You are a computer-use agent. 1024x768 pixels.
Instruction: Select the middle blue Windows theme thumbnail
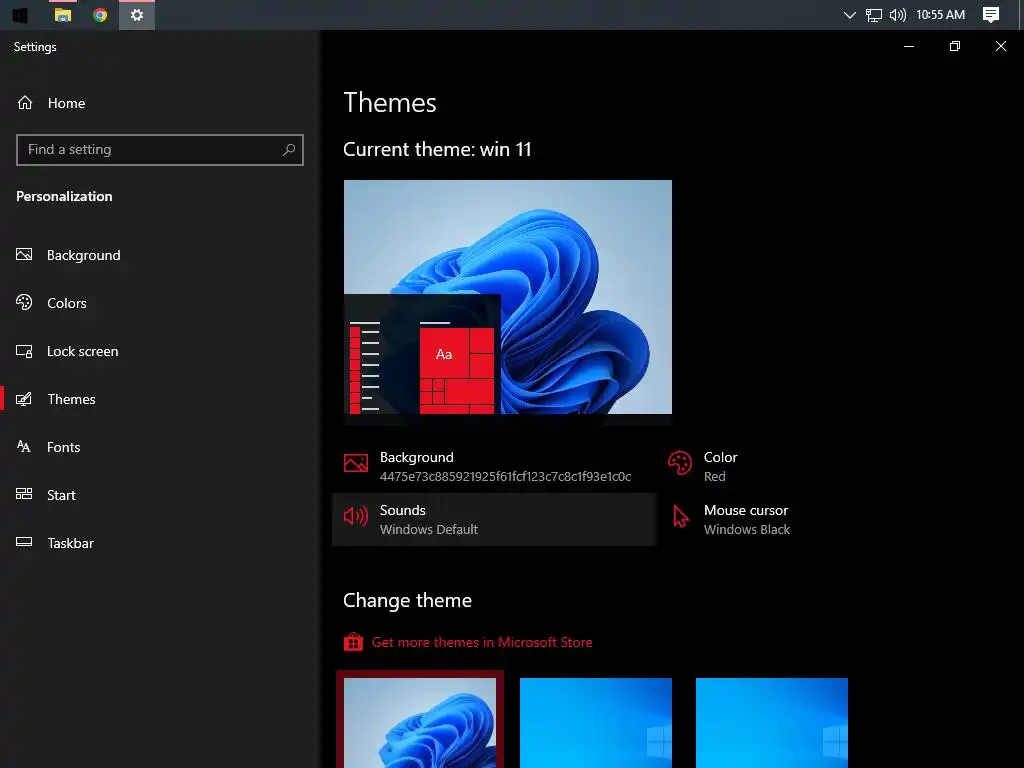[x=596, y=722]
